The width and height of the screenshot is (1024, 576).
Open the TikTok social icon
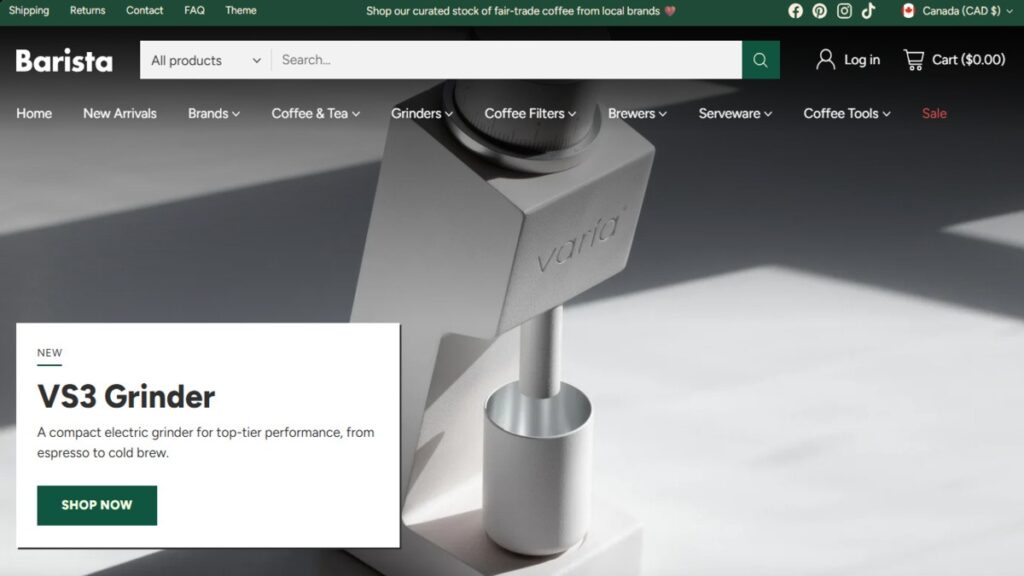[866, 11]
